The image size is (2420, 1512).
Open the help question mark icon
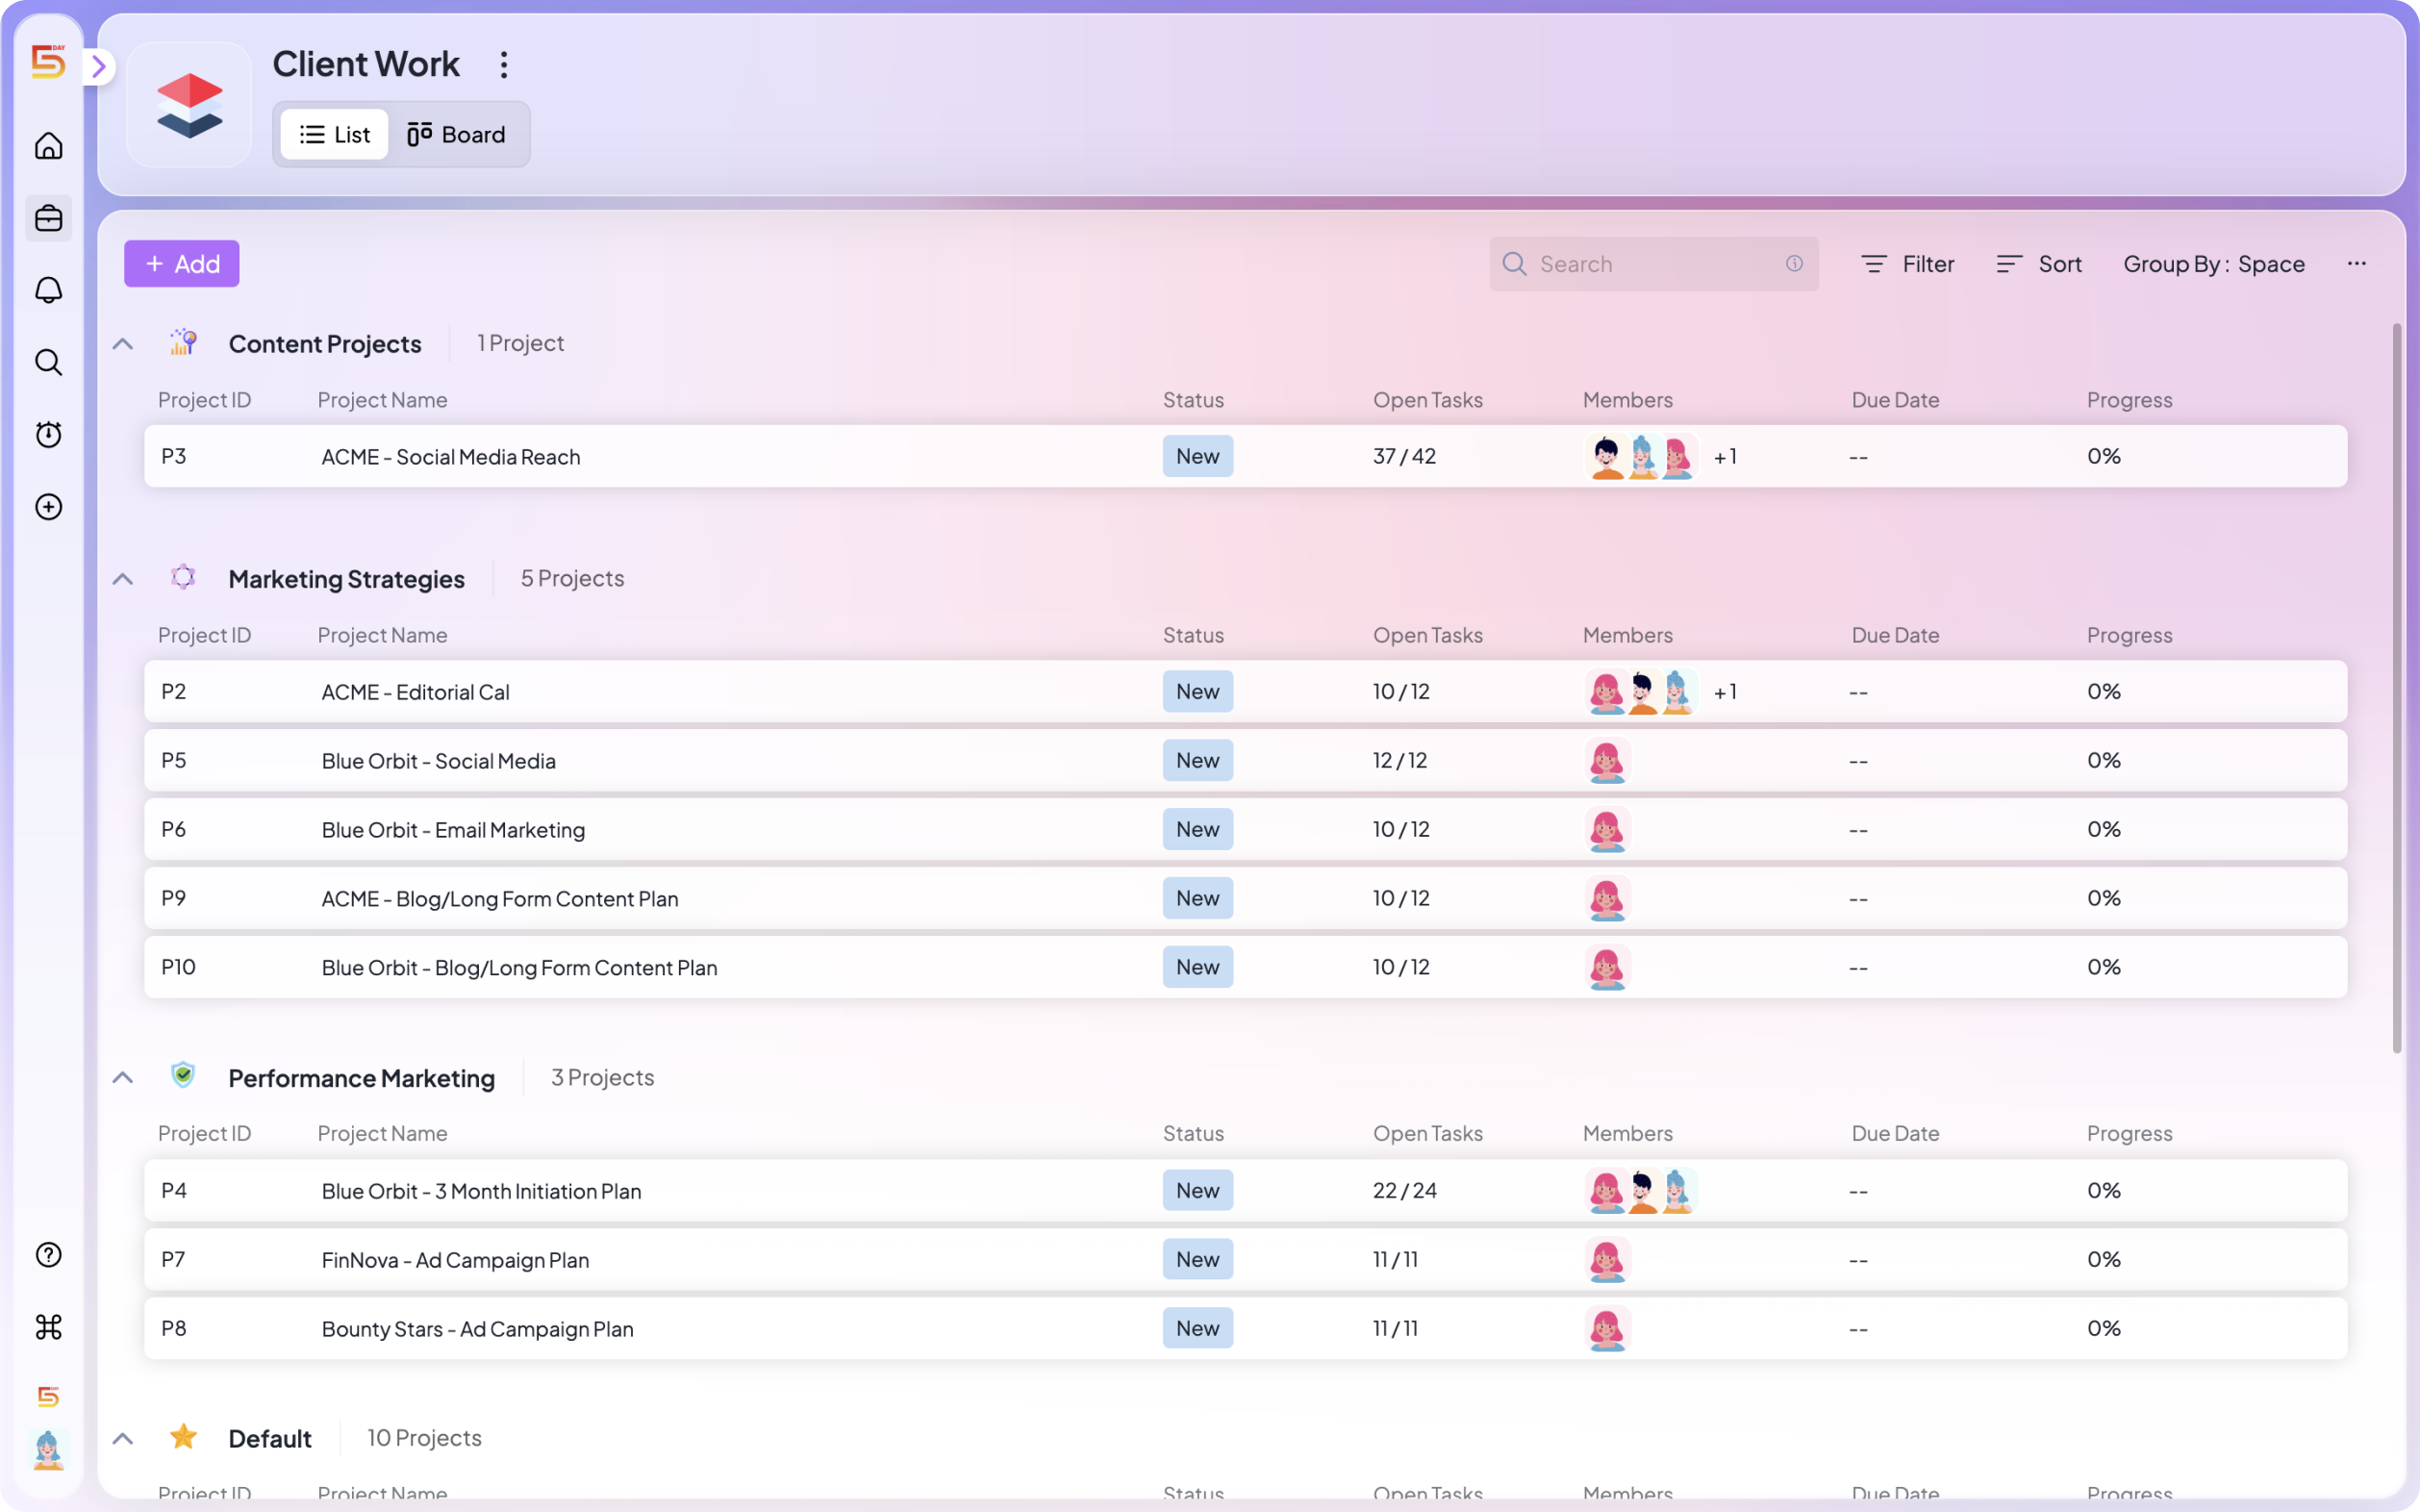tap(48, 1254)
